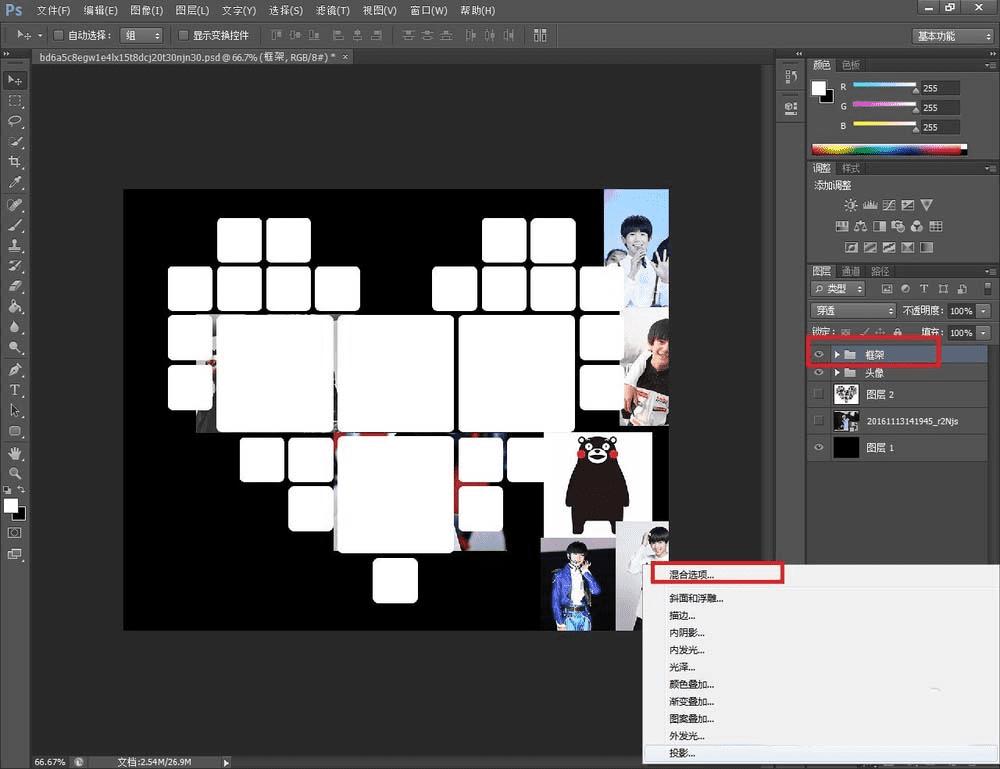Enable the 自动选择 checkbox

(x=58, y=35)
